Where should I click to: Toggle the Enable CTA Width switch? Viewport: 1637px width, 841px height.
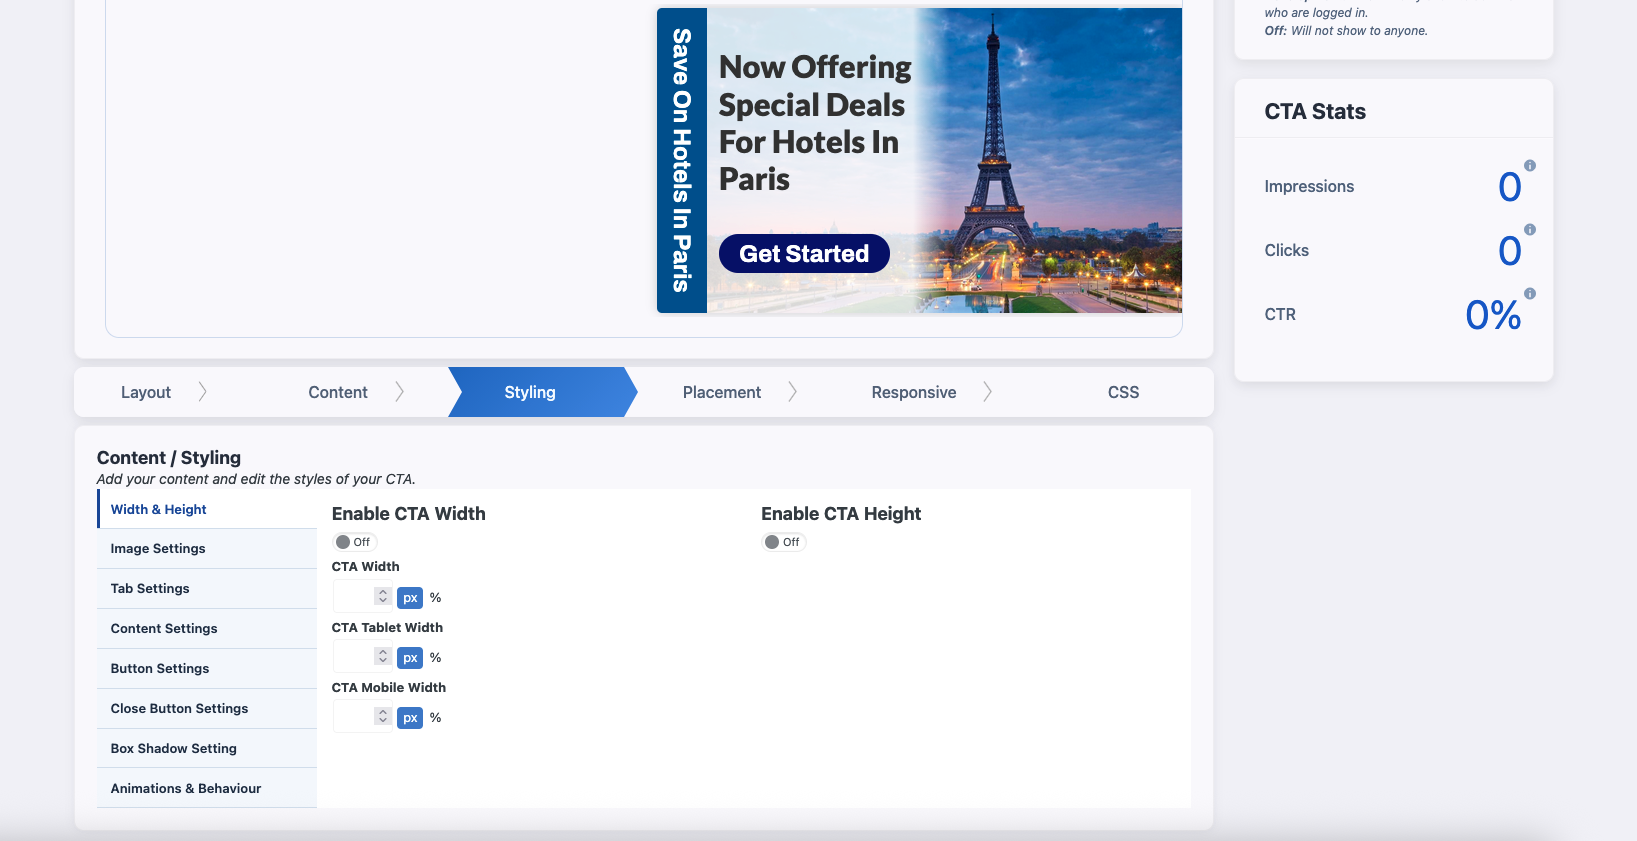tap(354, 542)
